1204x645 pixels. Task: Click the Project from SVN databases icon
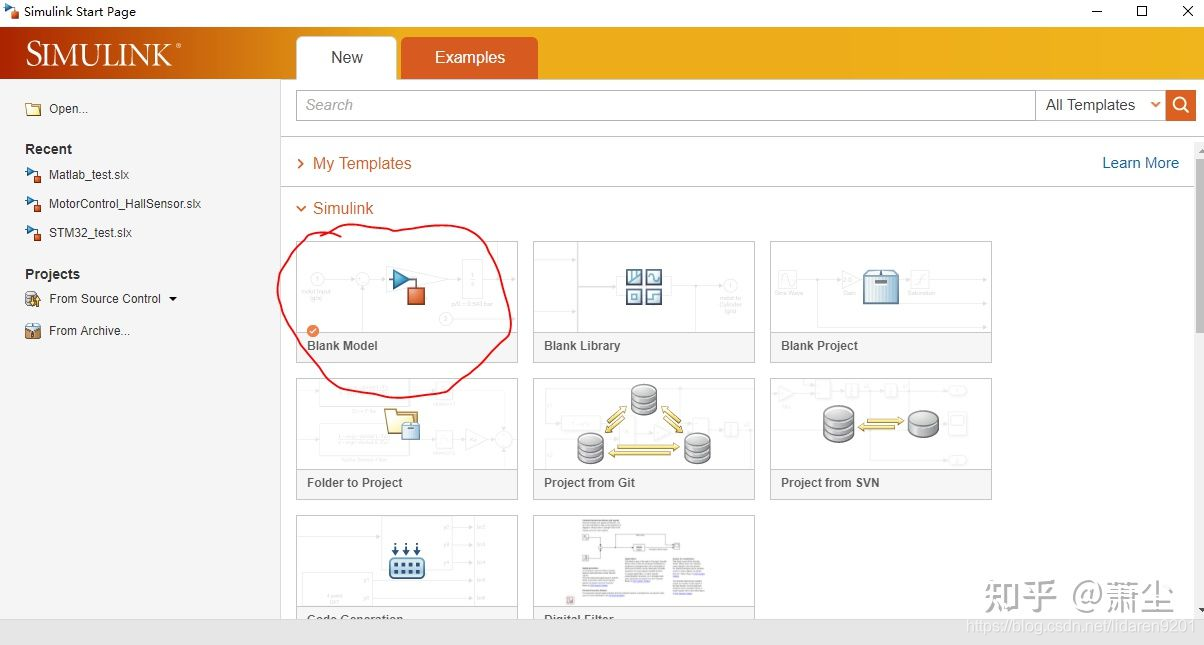881,424
